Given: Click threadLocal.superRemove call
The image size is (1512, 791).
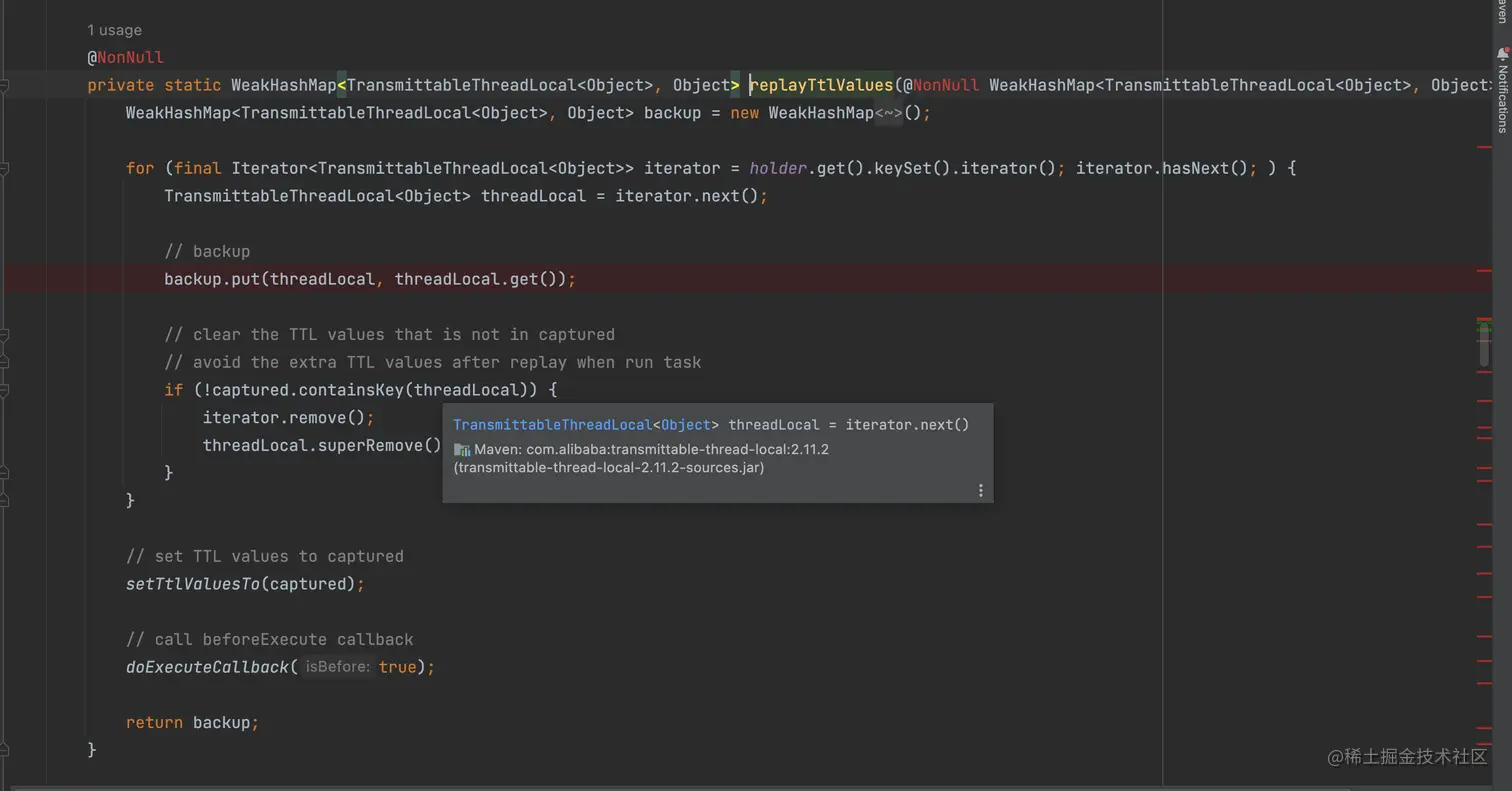Looking at the screenshot, I should [322, 446].
